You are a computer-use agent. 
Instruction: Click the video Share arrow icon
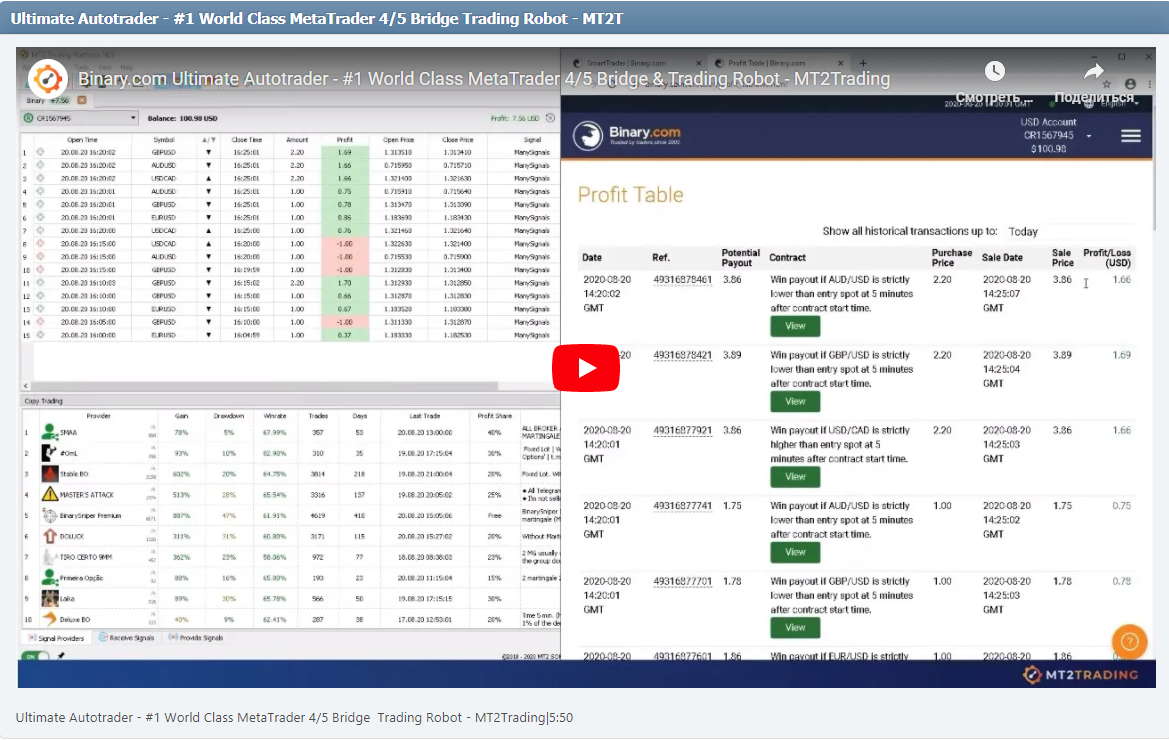click(x=1094, y=71)
